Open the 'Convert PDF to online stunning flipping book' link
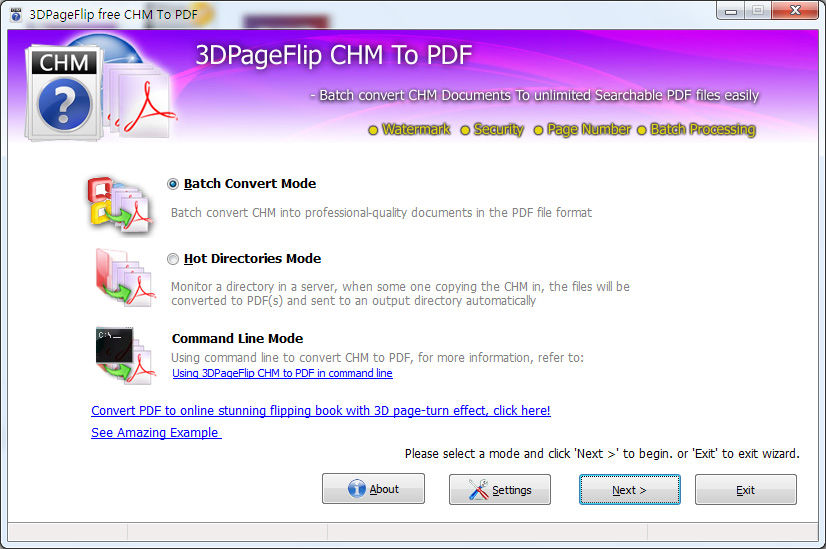This screenshot has width=826, height=549. point(321,410)
